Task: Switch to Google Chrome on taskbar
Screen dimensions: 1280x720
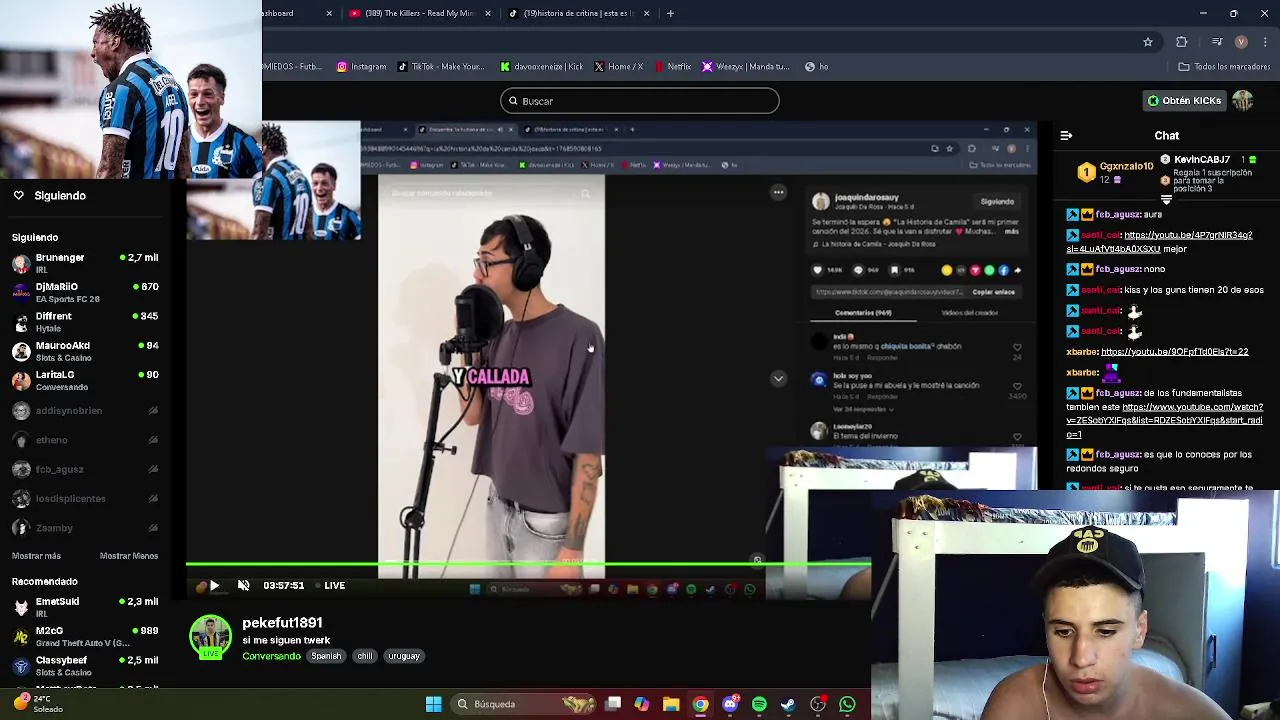Action: (701, 704)
